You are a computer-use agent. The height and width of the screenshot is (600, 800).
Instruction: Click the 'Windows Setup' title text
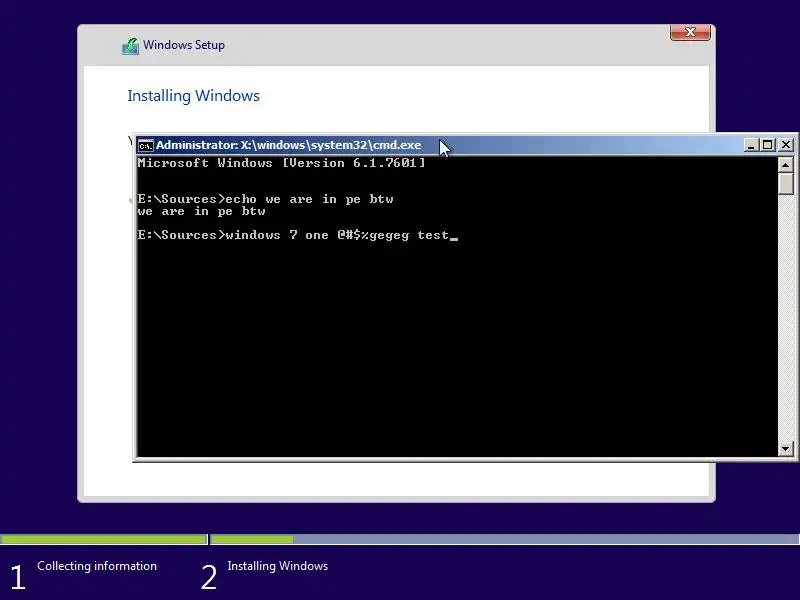coord(184,45)
